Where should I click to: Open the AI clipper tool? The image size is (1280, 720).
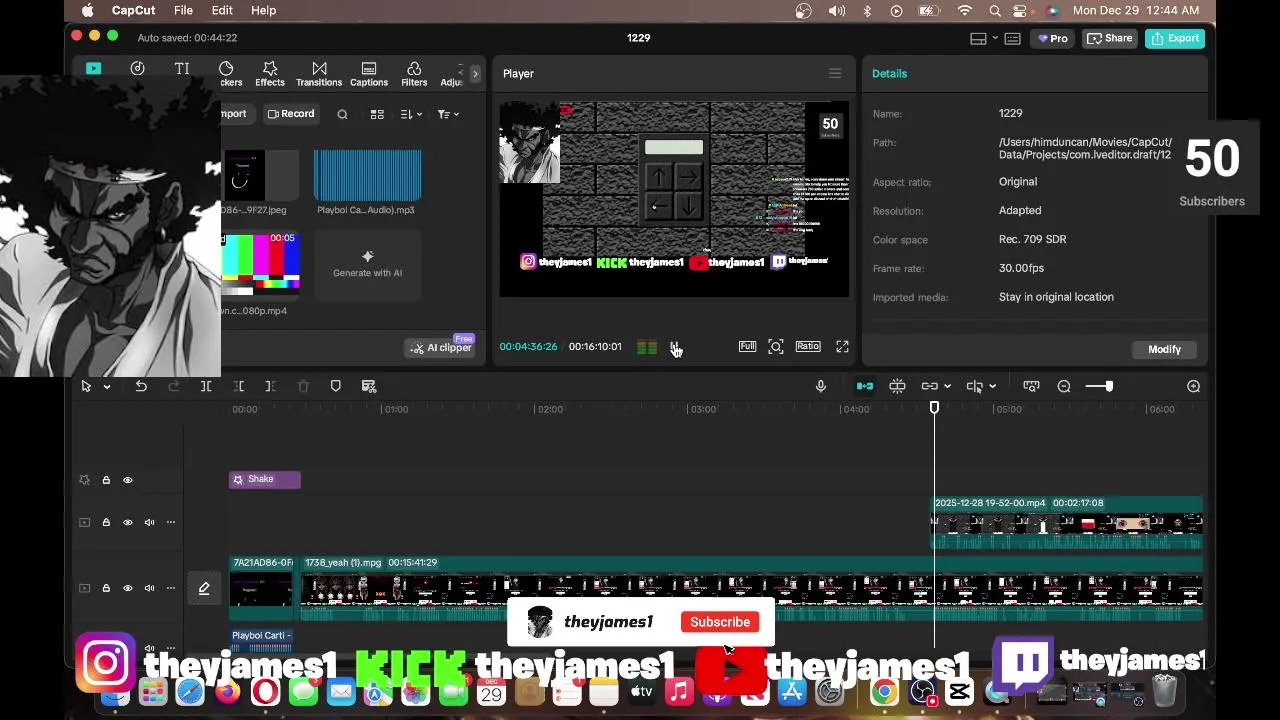tap(440, 347)
